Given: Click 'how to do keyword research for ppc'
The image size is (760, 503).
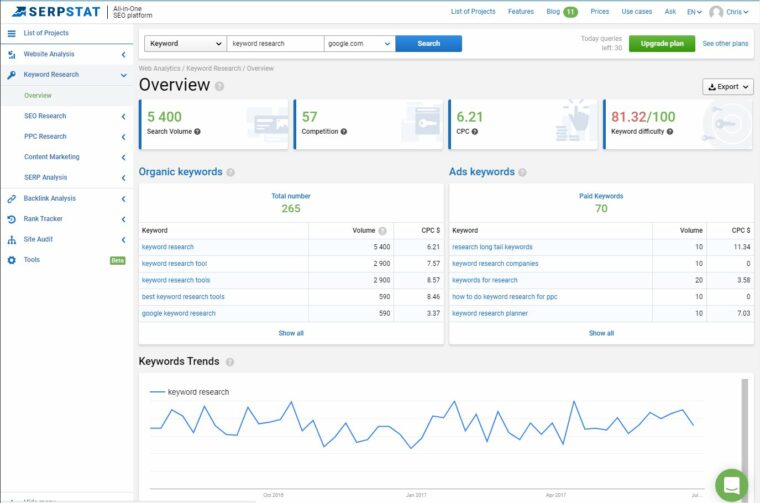Looking at the screenshot, I should coord(505,297).
